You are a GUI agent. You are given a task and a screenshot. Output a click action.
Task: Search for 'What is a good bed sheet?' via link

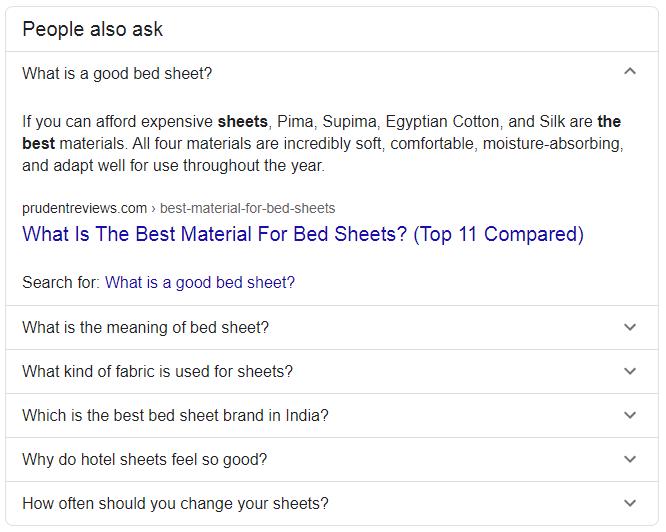point(200,283)
